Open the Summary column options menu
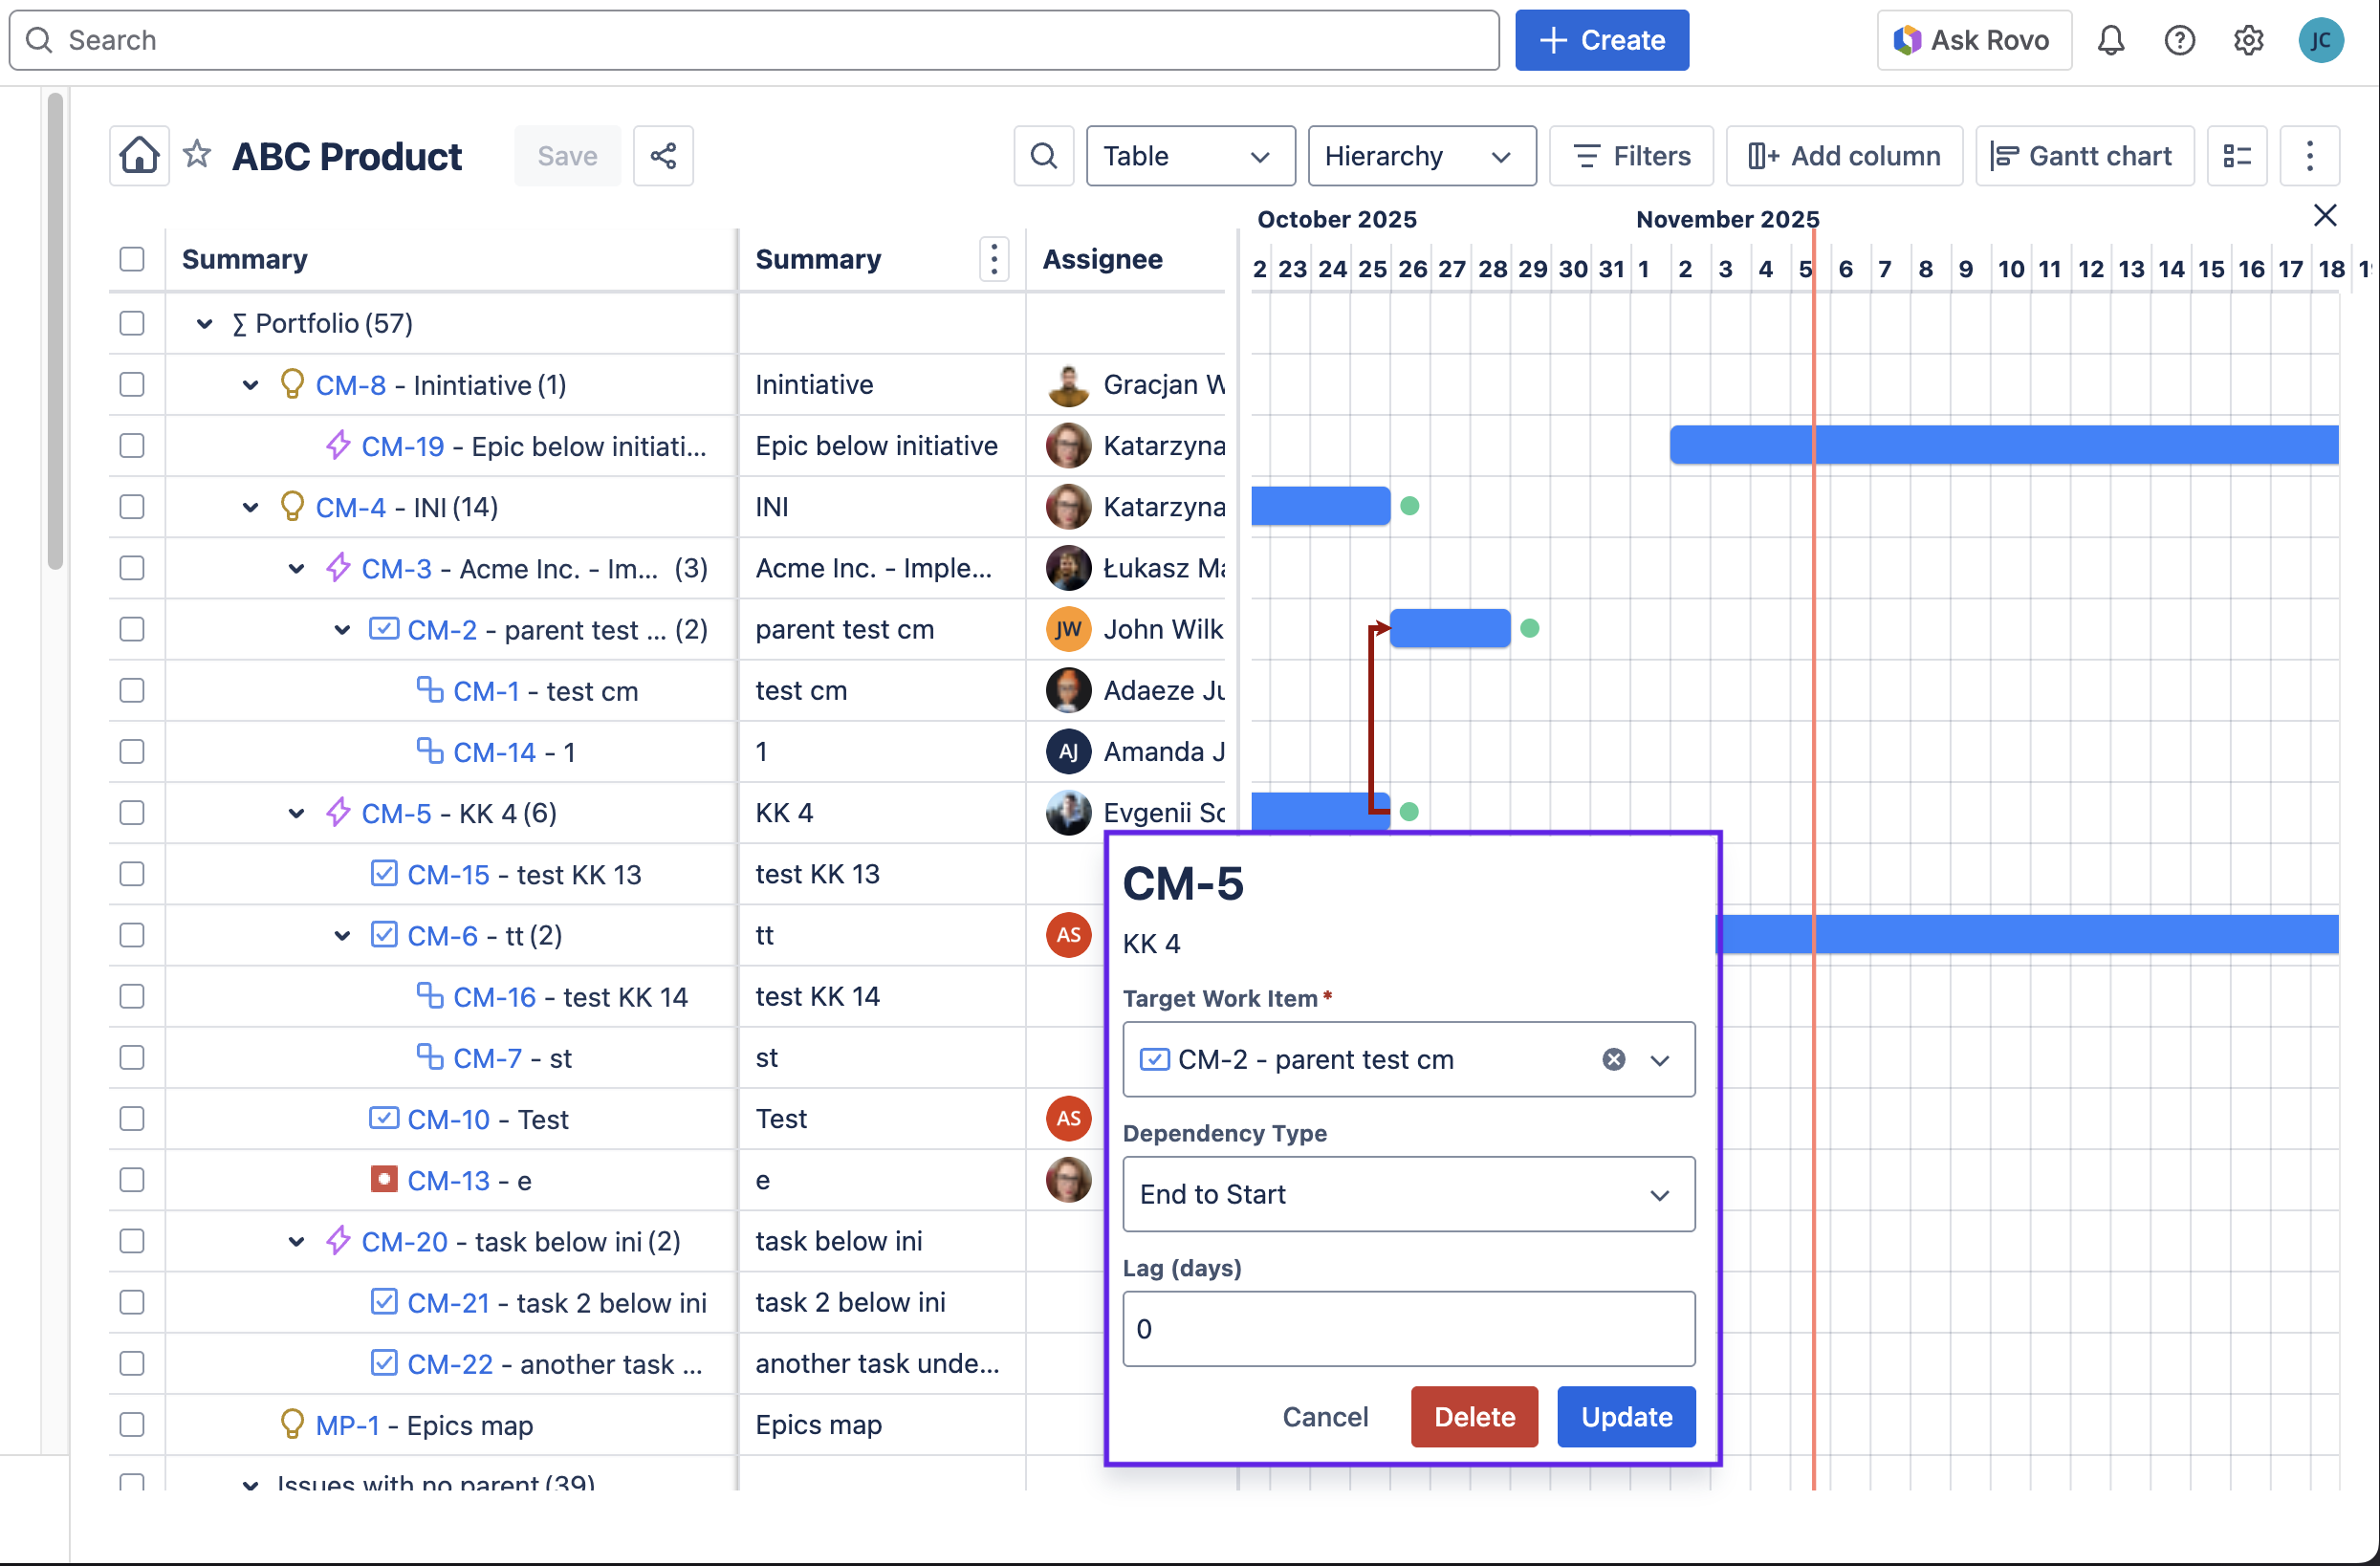Image resolution: width=2380 pixels, height=1566 pixels. pos(993,259)
